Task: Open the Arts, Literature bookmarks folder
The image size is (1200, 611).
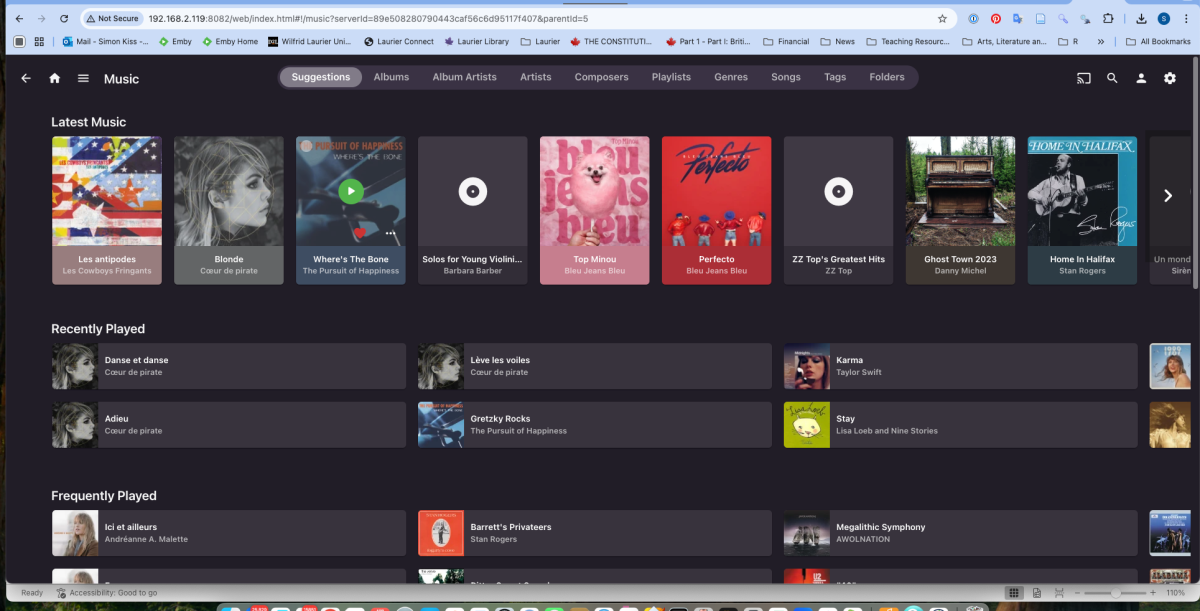Action: pyautogui.click(x=1004, y=42)
